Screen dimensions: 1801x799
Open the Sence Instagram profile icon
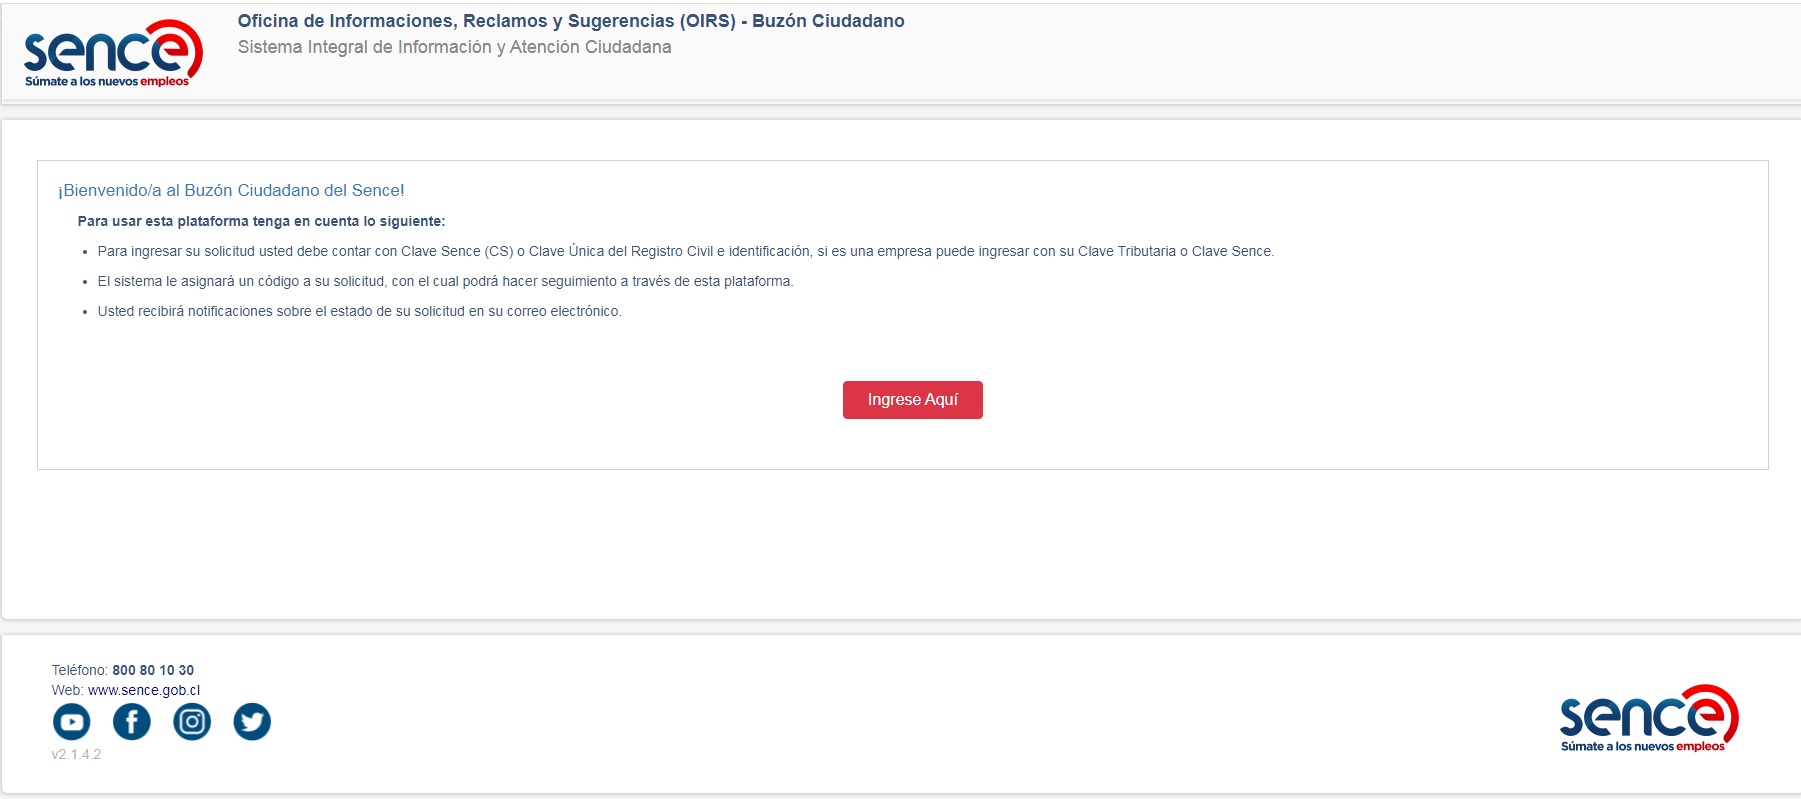pos(192,721)
